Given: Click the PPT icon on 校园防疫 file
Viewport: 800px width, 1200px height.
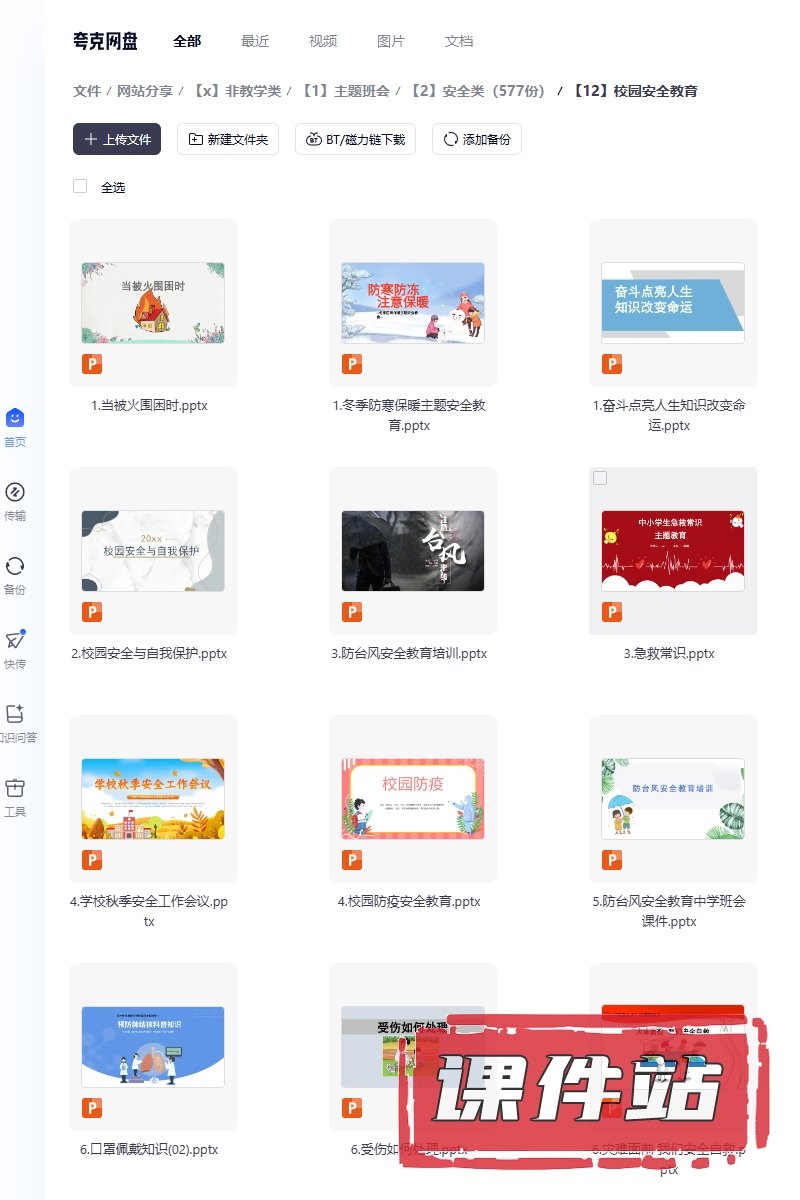Looking at the screenshot, I should click(352, 860).
